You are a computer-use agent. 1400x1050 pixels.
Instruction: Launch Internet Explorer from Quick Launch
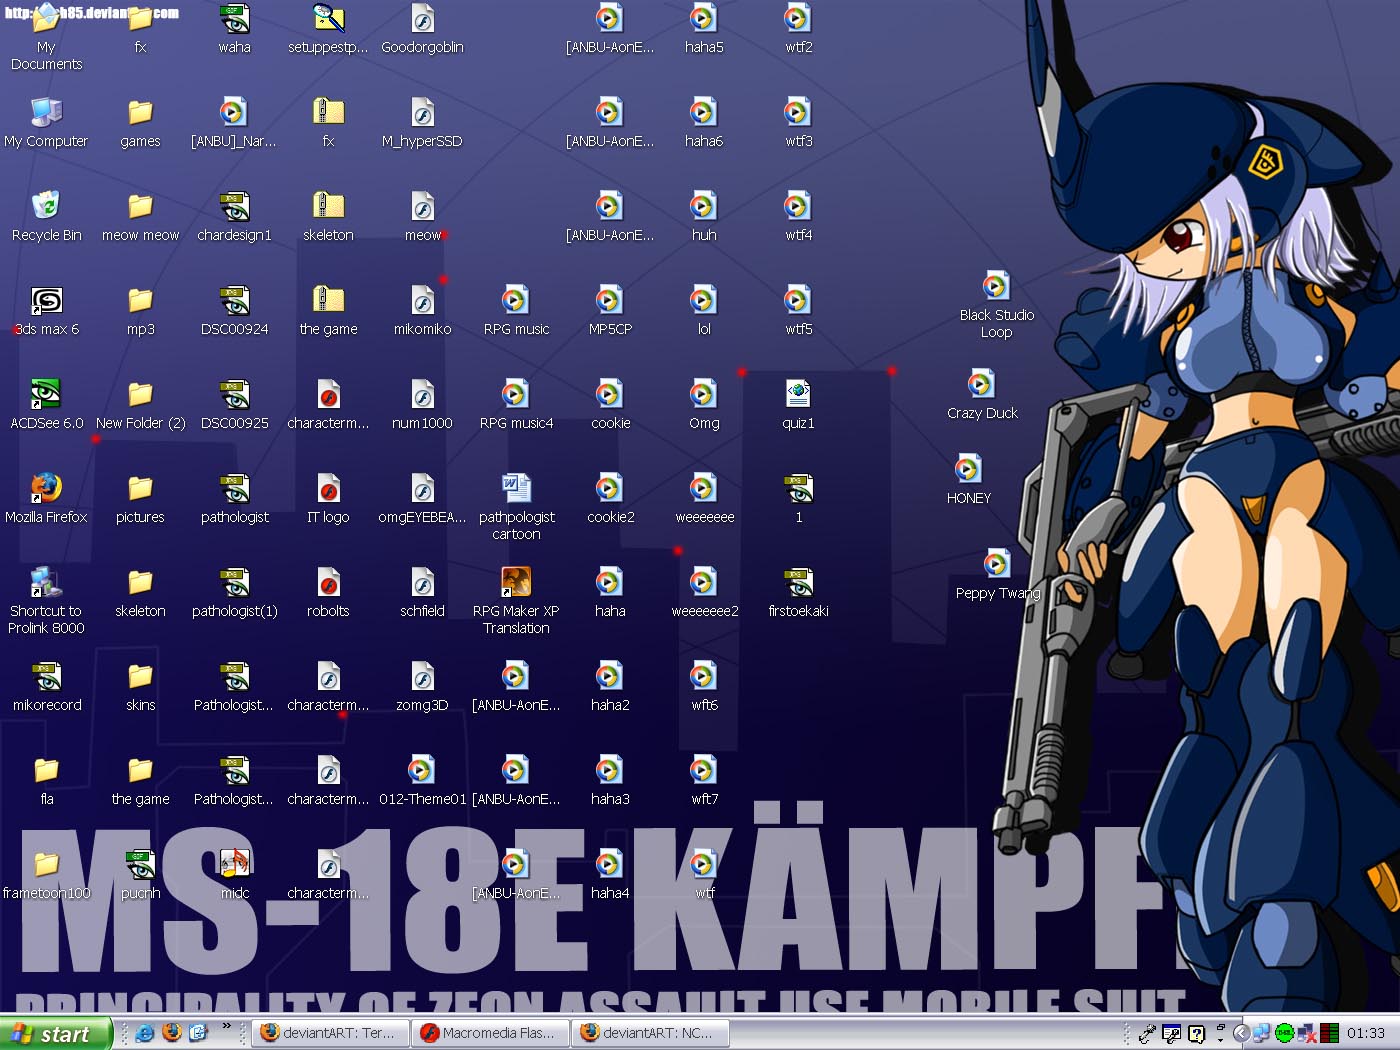(145, 1033)
